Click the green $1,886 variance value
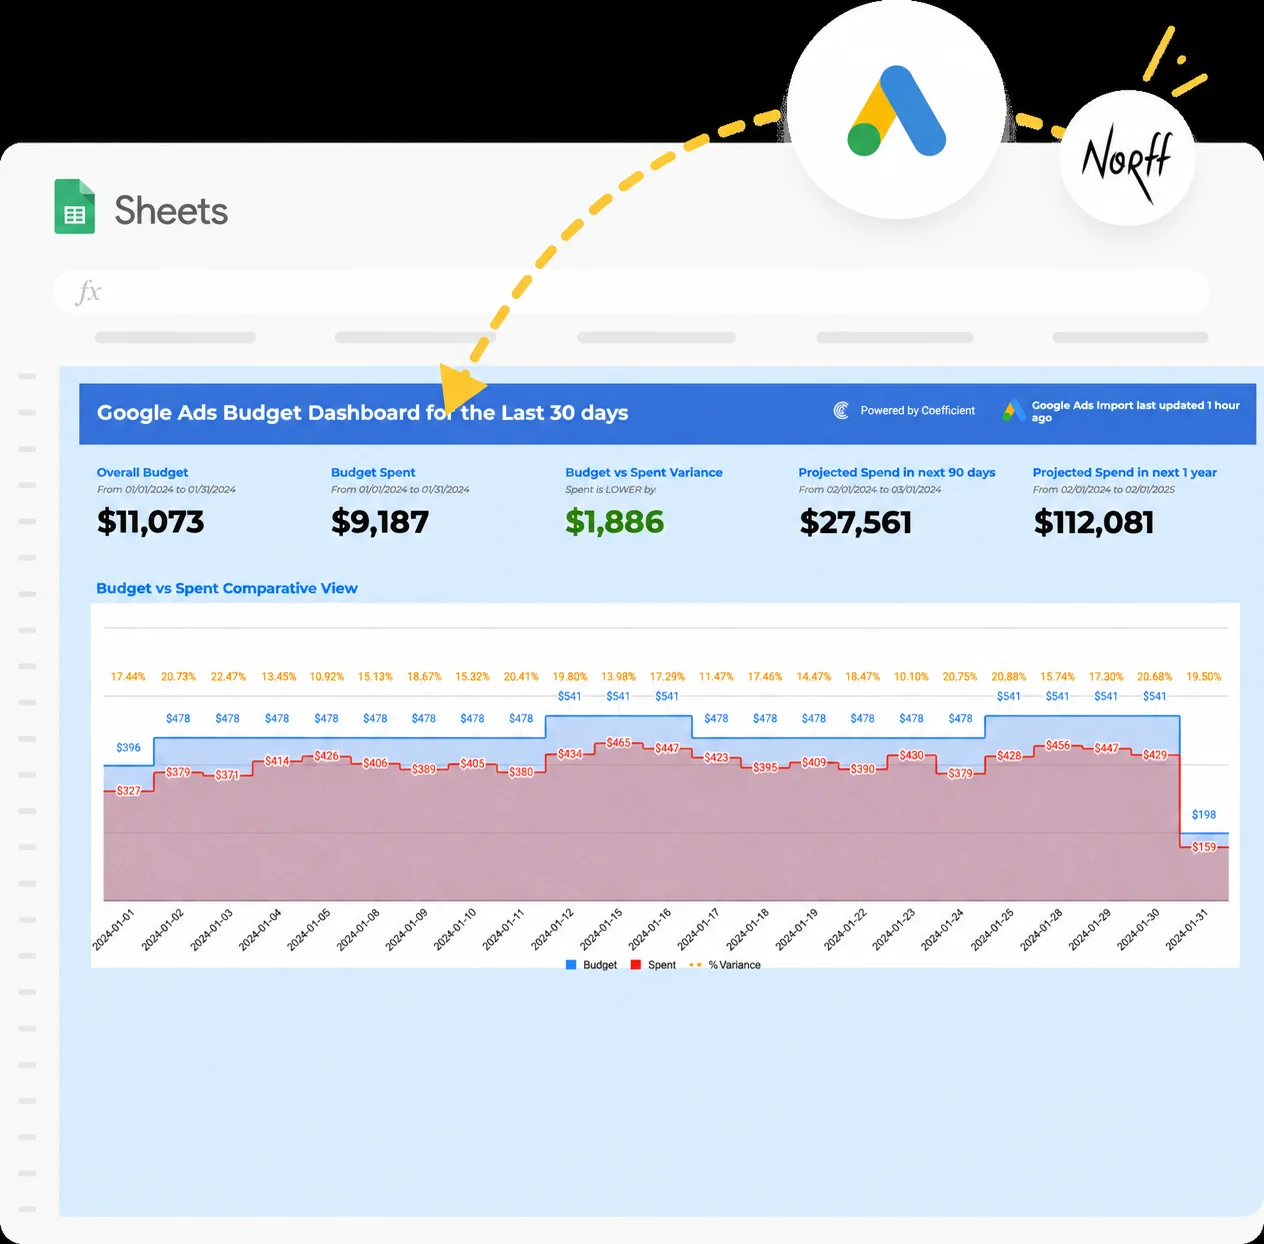 pyautogui.click(x=614, y=522)
